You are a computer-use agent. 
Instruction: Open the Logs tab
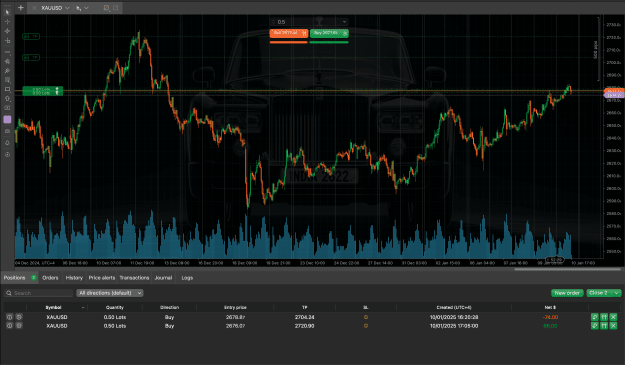[187, 278]
